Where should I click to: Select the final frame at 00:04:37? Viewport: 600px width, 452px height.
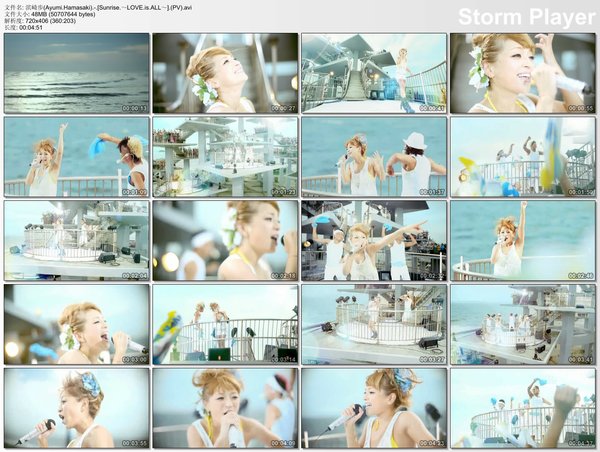523,408
